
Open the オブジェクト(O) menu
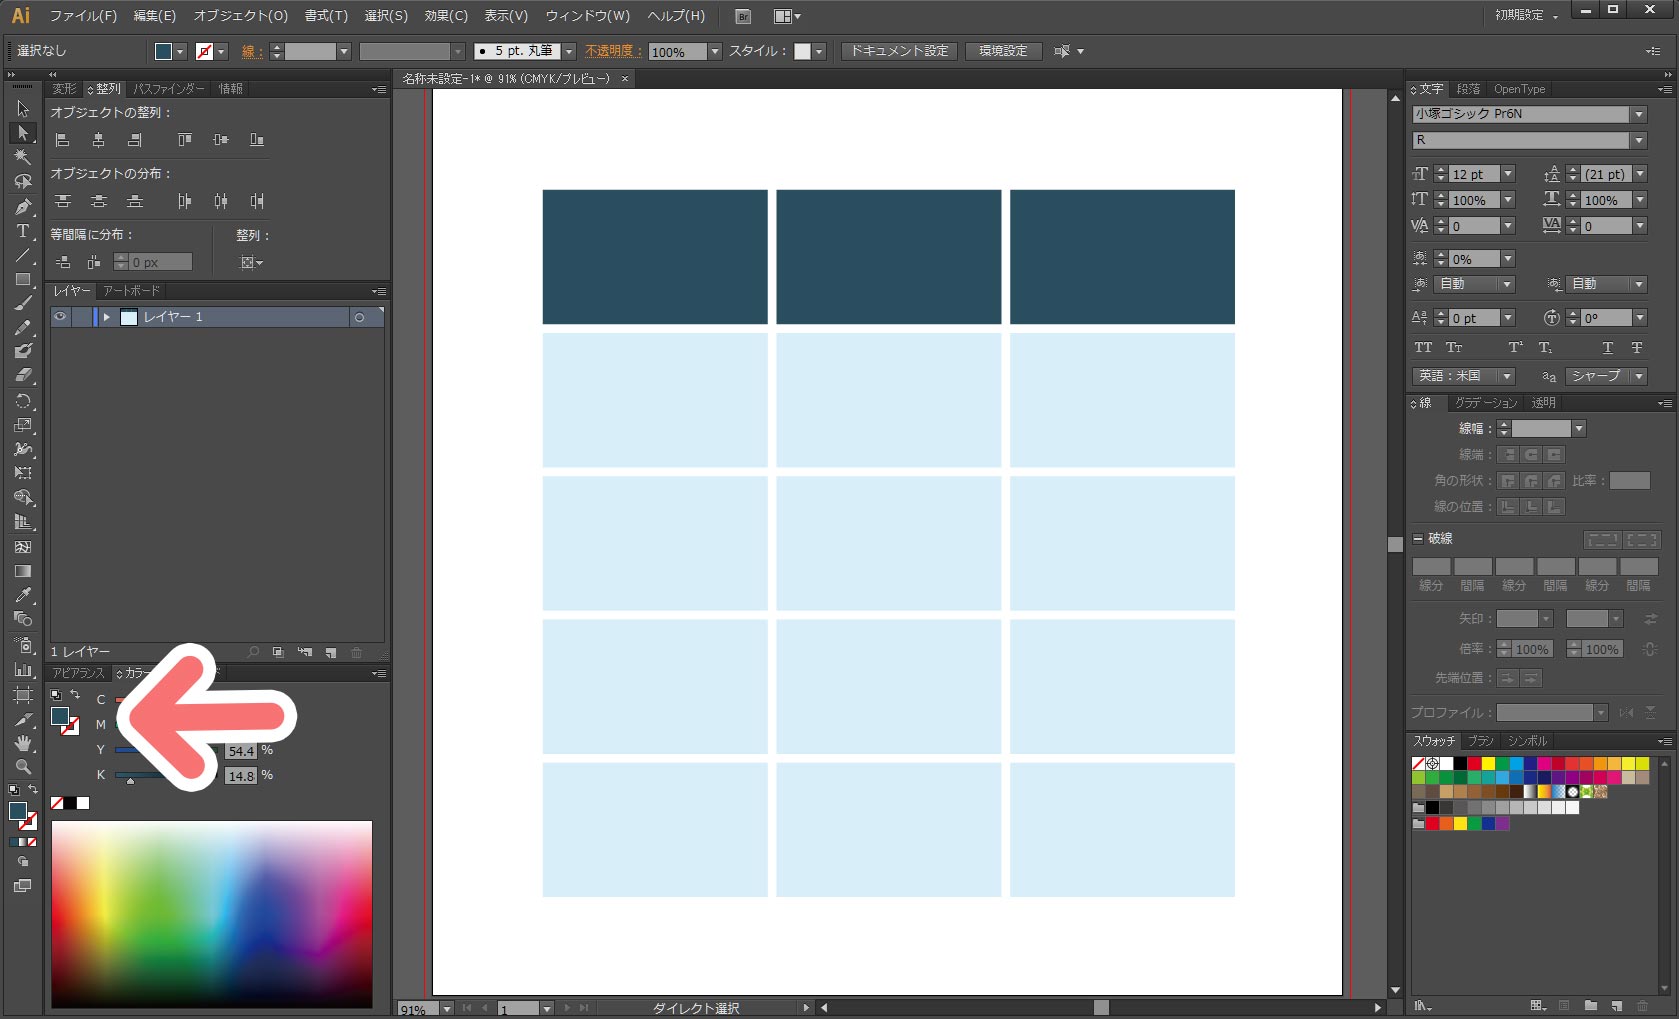point(241,16)
